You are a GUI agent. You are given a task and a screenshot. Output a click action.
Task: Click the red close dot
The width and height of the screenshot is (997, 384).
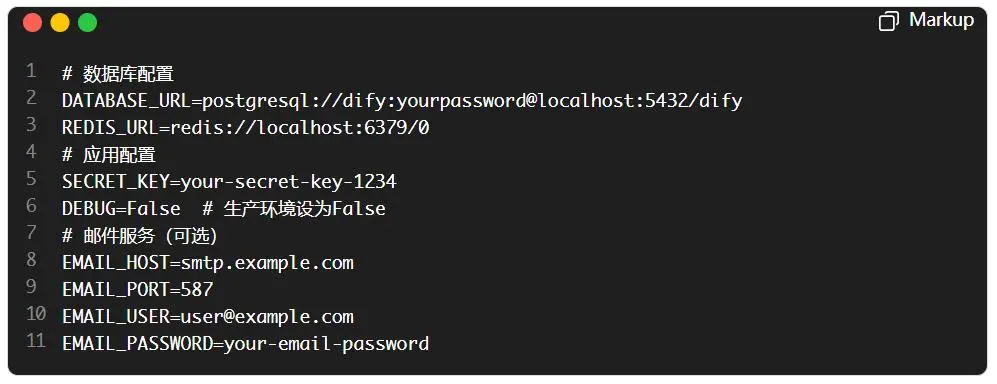[32, 23]
